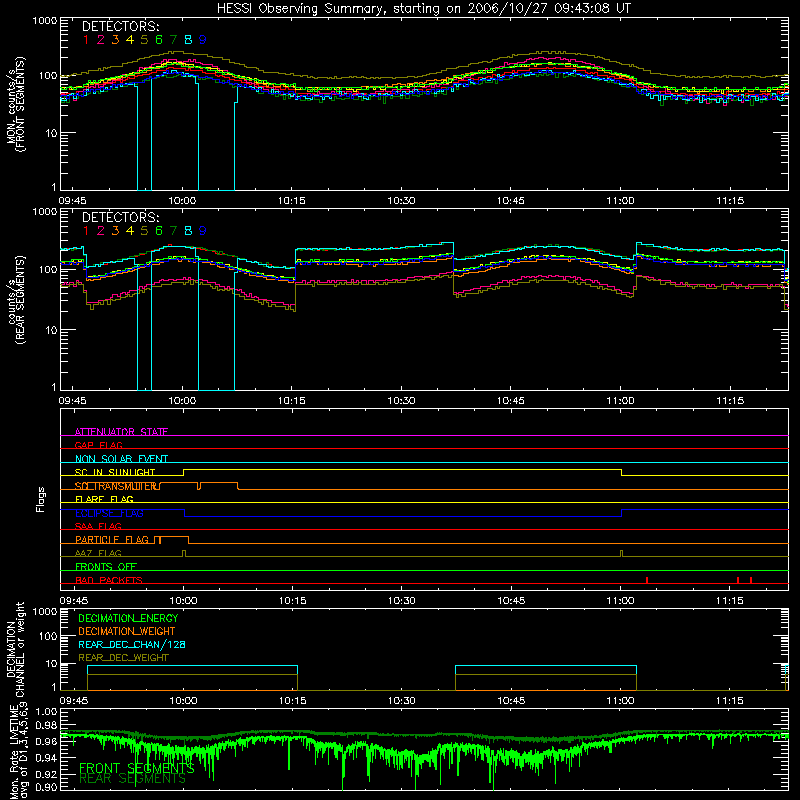Click the NON_SOLAR_EVENT flag label

tap(121, 459)
